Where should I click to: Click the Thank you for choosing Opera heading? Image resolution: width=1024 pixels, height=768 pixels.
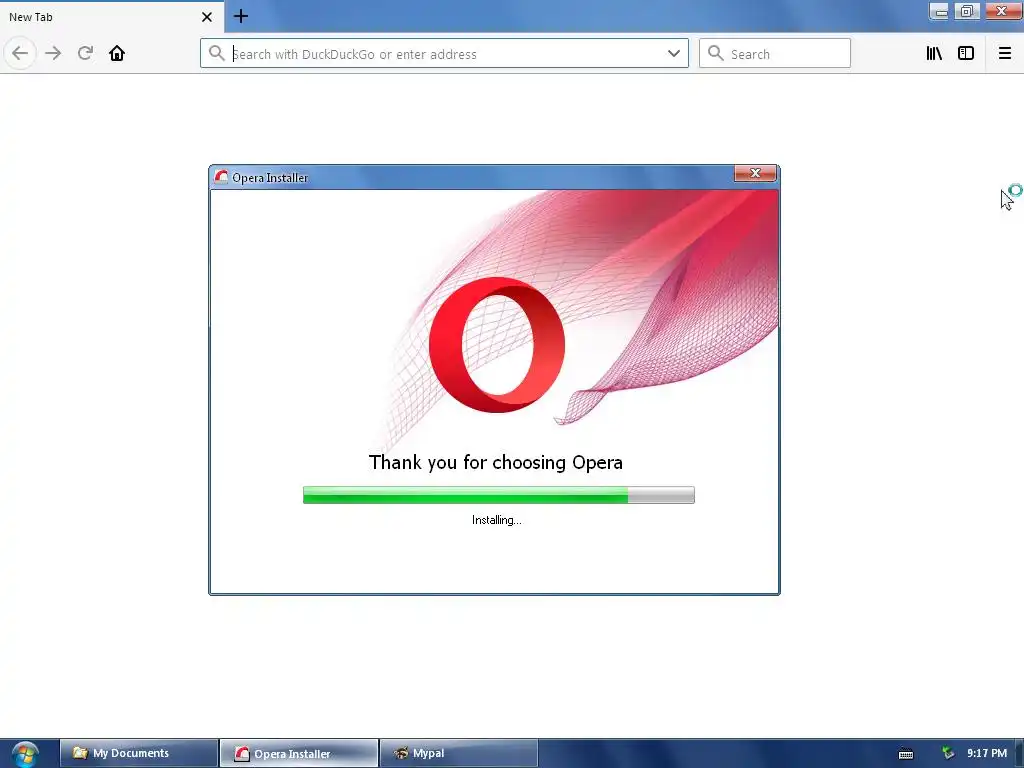496,462
